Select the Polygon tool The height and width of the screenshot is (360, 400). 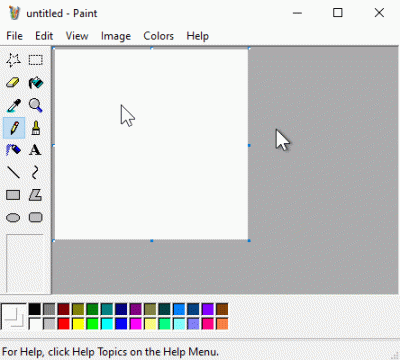coord(36,195)
